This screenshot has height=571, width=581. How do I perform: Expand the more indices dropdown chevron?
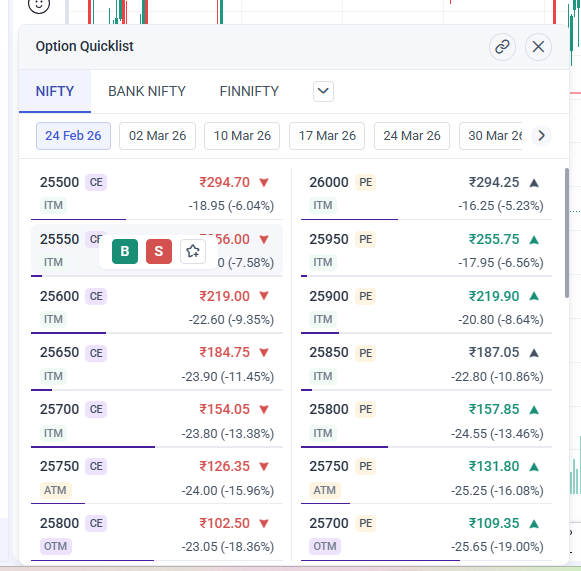pos(323,91)
